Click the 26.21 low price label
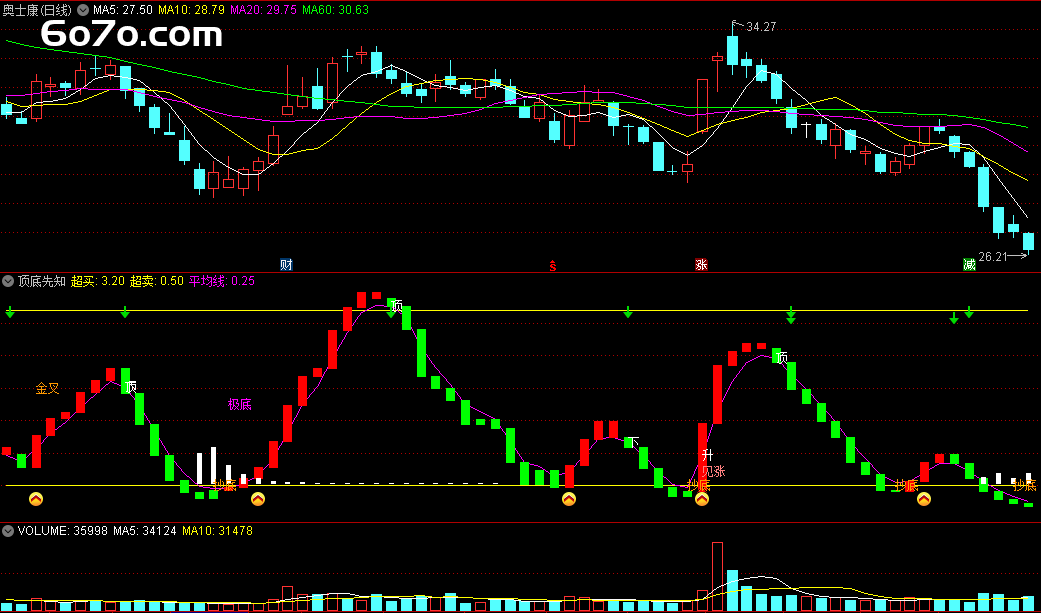Screen dimensions: 1041x613 pos(993,256)
